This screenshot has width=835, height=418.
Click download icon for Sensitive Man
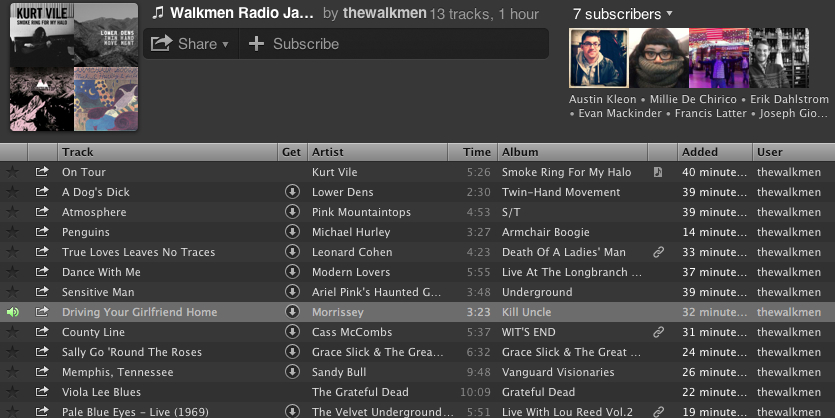point(292,291)
